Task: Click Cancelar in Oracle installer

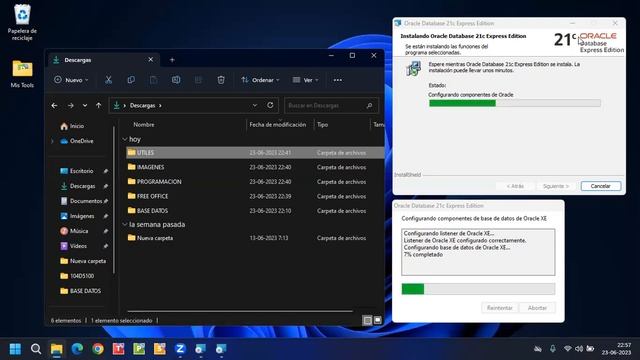Action: point(601,186)
